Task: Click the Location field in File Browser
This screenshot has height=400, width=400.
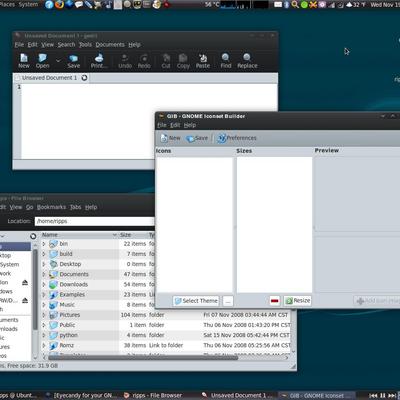Action: [x=95, y=221]
